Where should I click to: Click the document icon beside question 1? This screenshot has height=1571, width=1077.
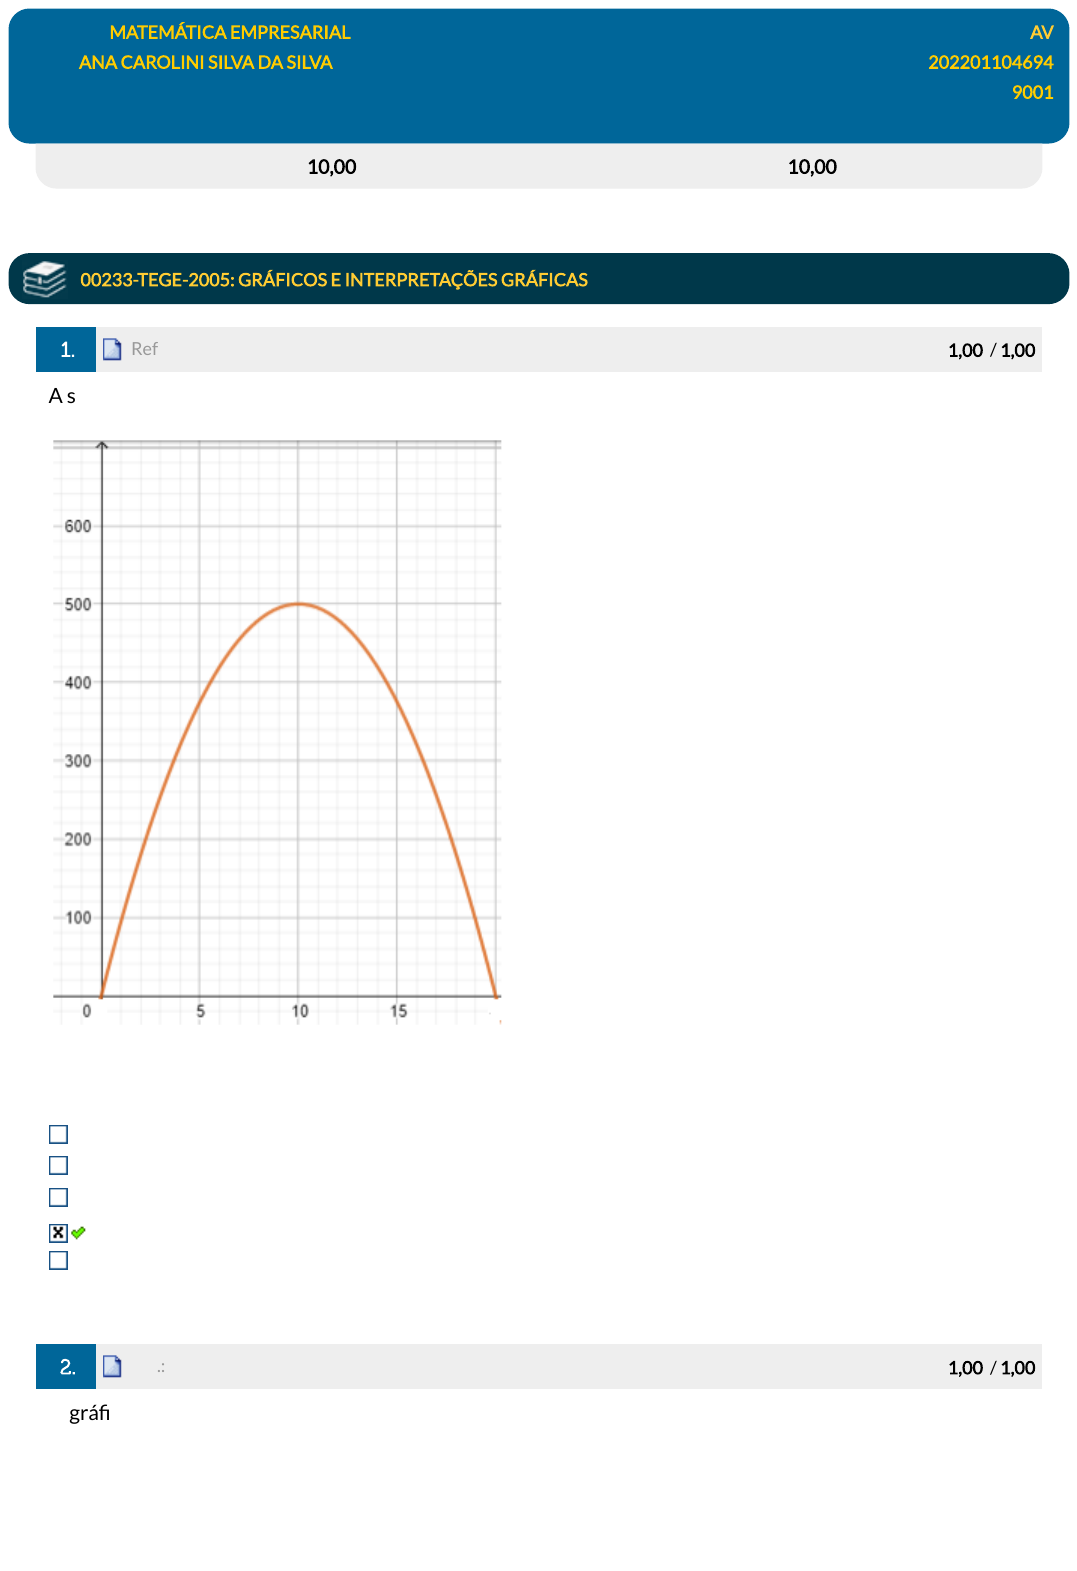tap(112, 349)
